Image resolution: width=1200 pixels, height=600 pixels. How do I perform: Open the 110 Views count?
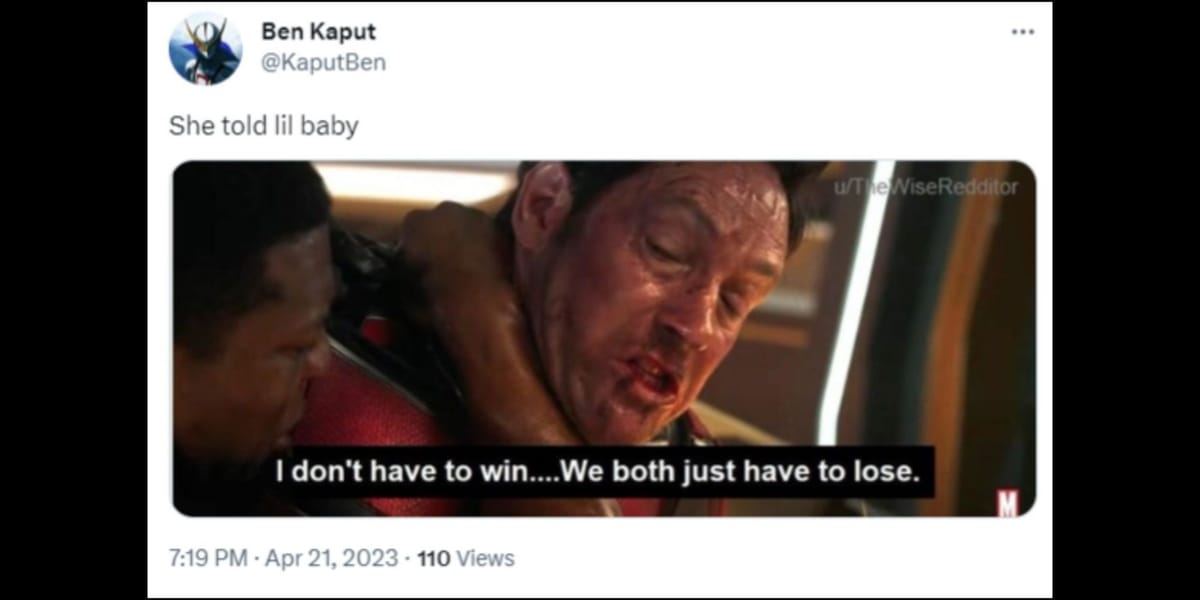(465, 558)
